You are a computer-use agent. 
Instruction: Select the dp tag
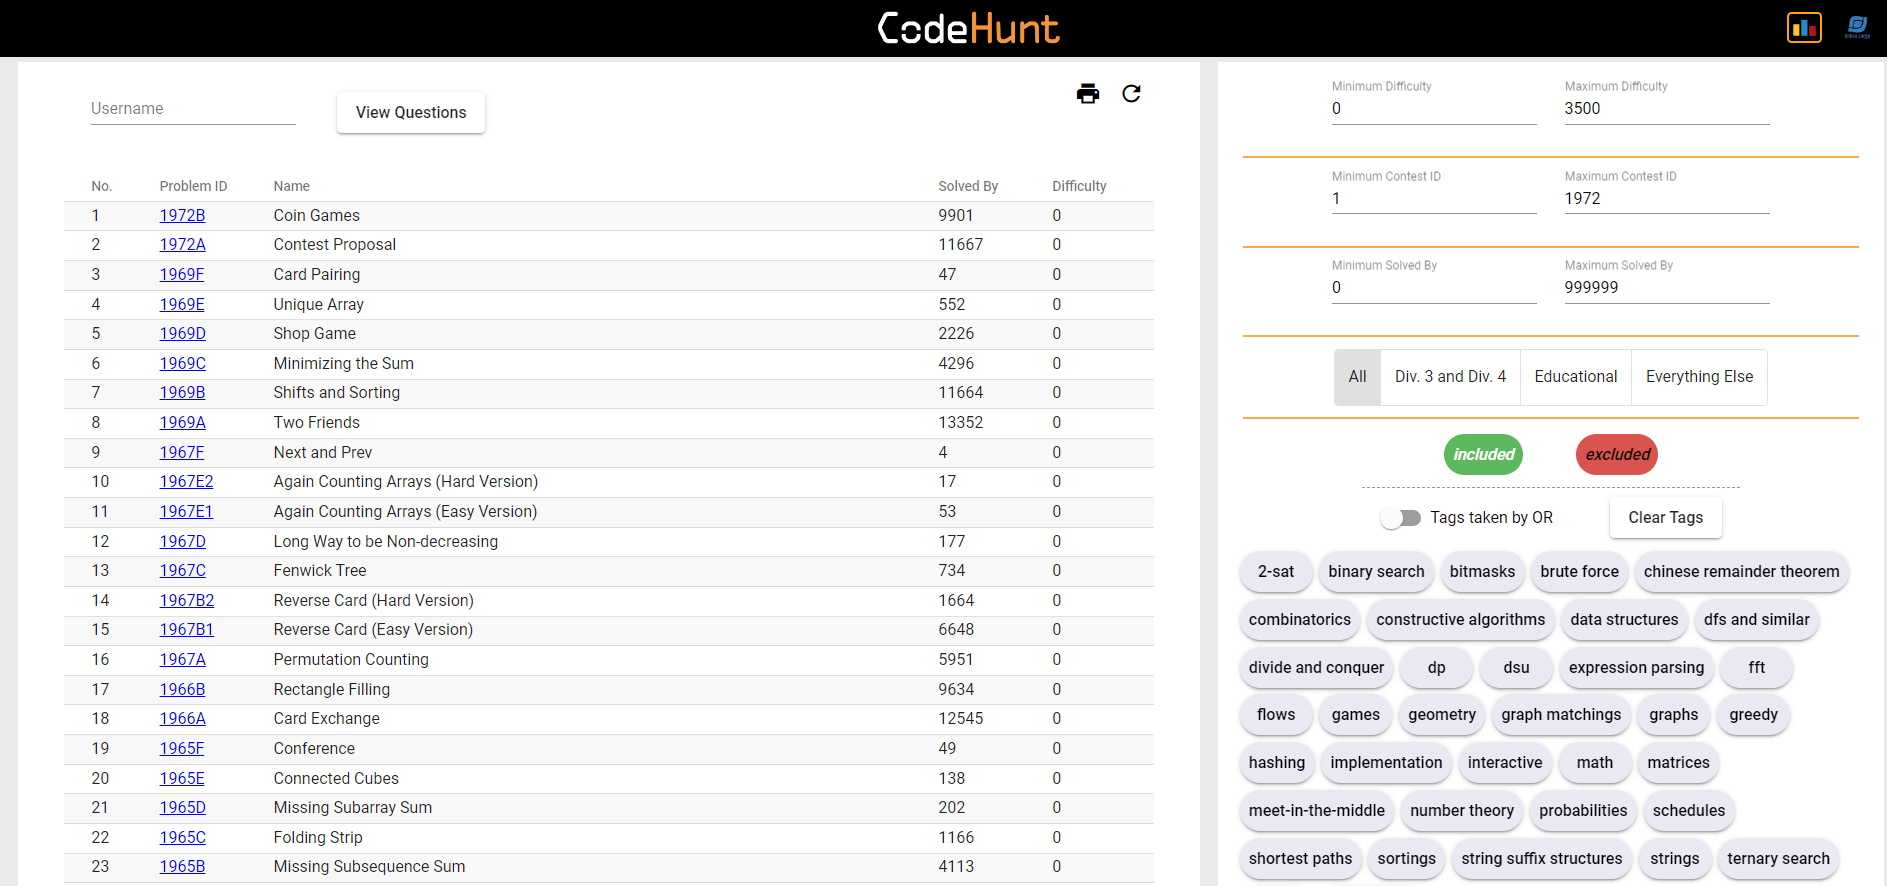point(1436,668)
